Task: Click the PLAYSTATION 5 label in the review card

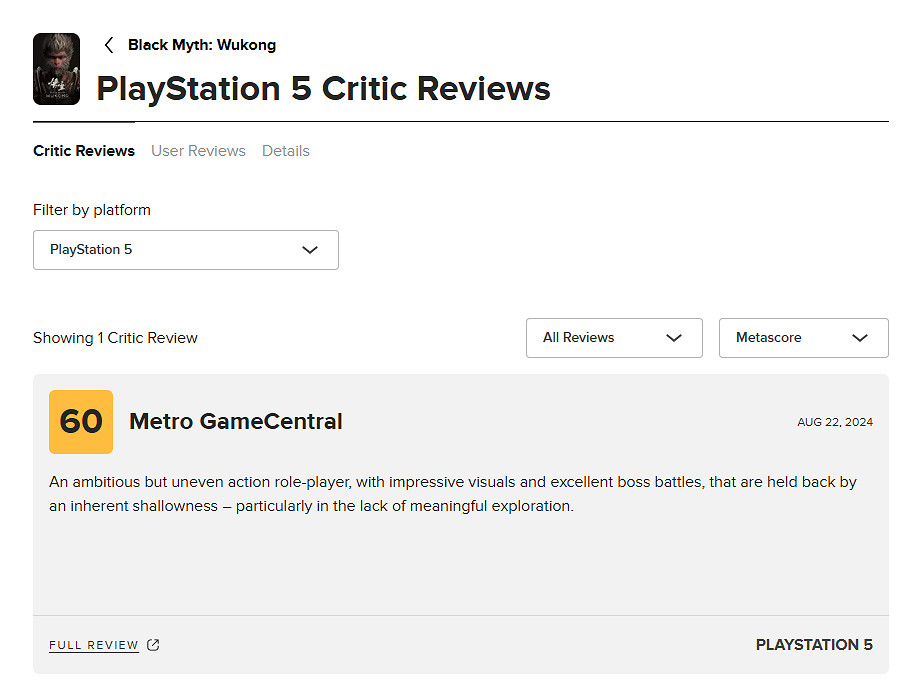Action: click(814, 645)
